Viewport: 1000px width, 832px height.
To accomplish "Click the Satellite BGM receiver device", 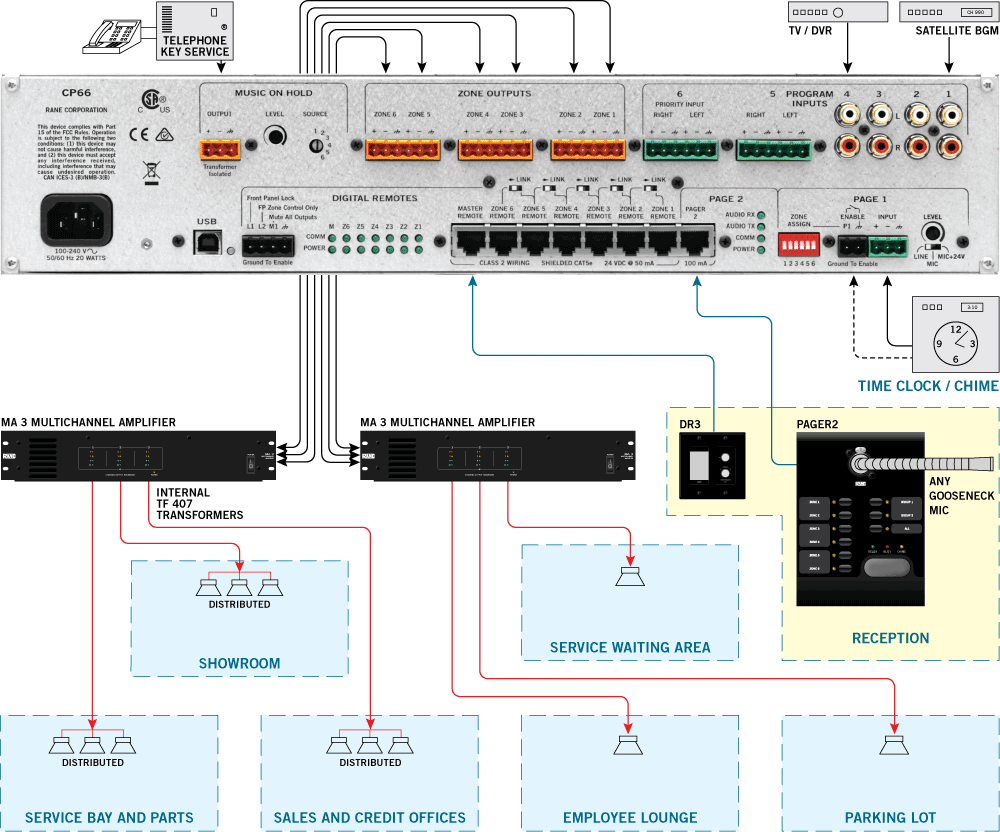I will (950, 12).
